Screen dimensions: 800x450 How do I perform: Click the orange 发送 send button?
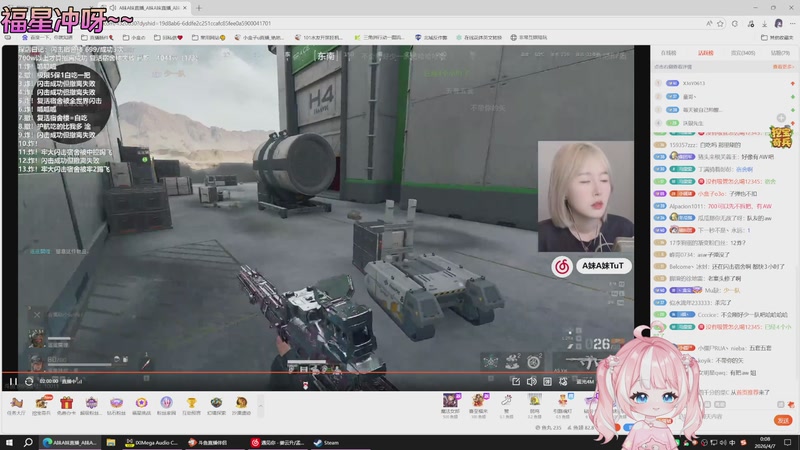(x=783, y=420)
